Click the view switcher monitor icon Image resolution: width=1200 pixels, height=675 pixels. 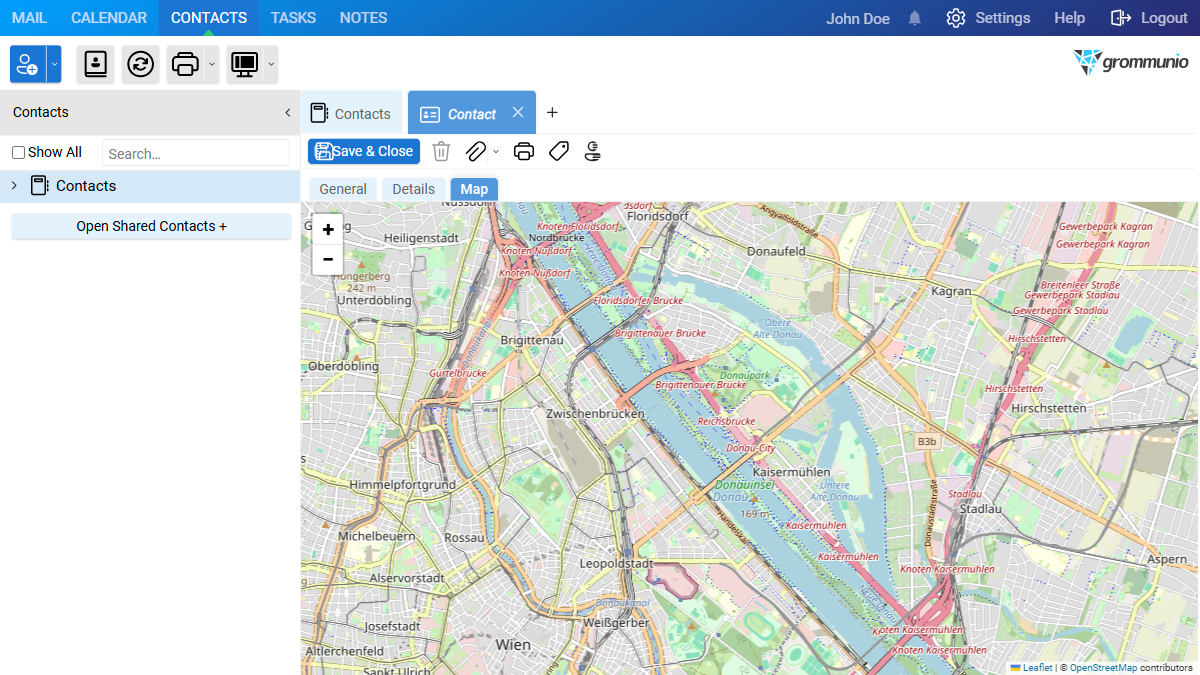pos(245,64)
